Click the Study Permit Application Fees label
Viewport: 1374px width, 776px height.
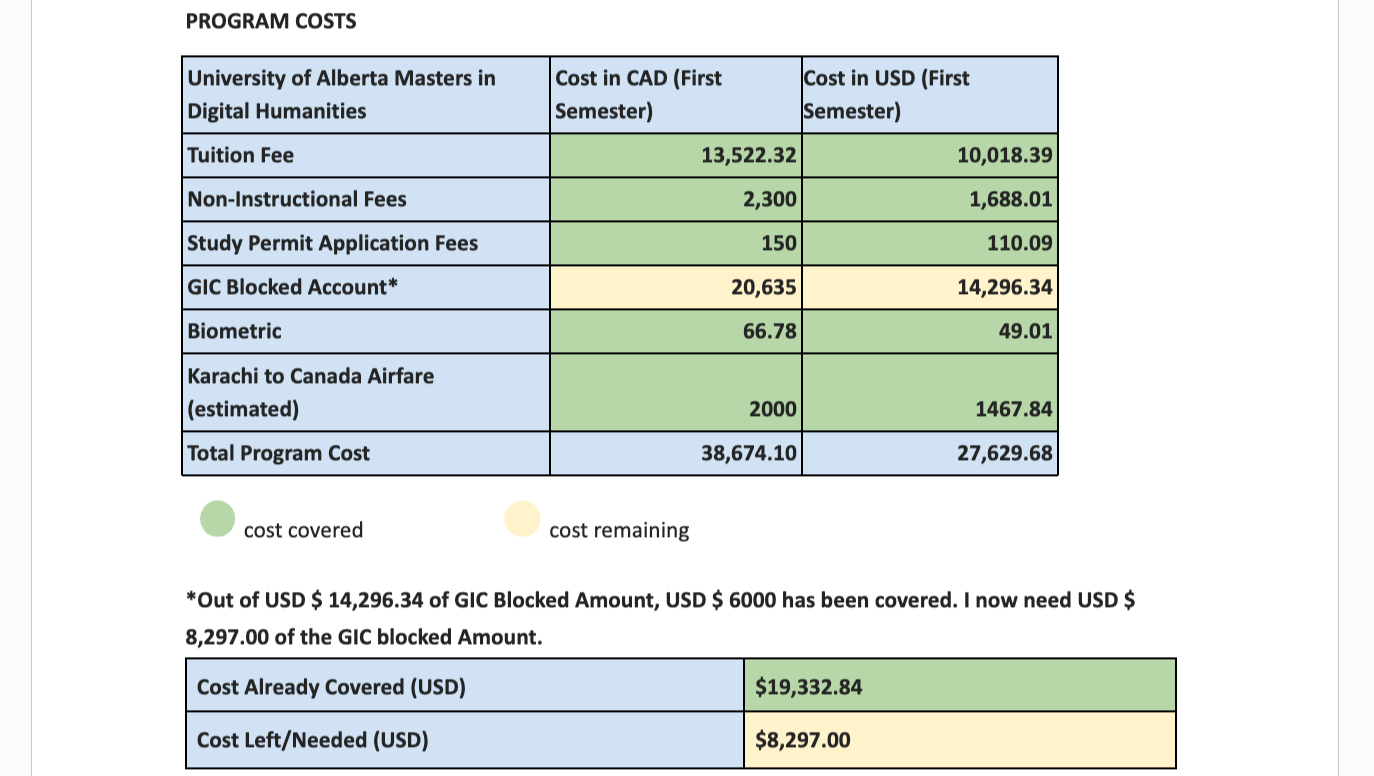click(333, 243)
